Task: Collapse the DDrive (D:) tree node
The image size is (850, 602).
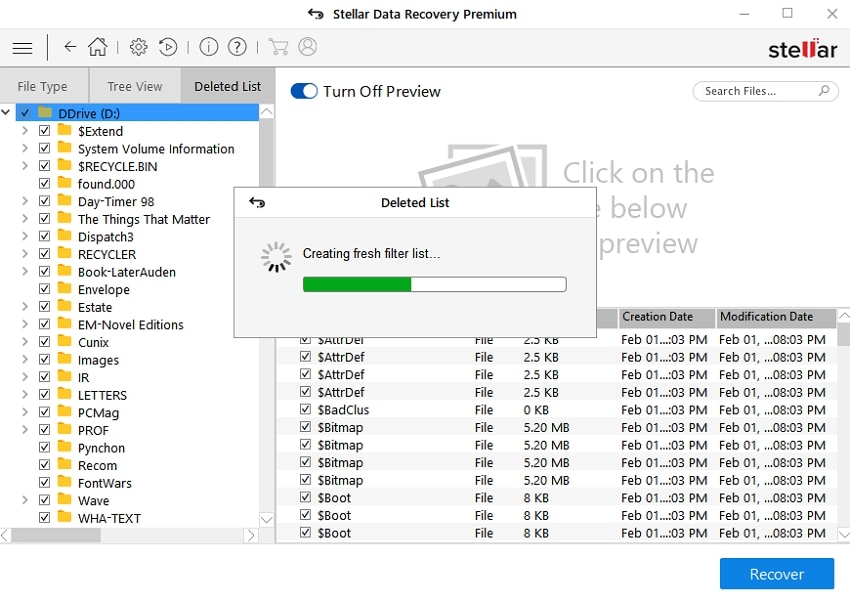Action: click(8, 113)
